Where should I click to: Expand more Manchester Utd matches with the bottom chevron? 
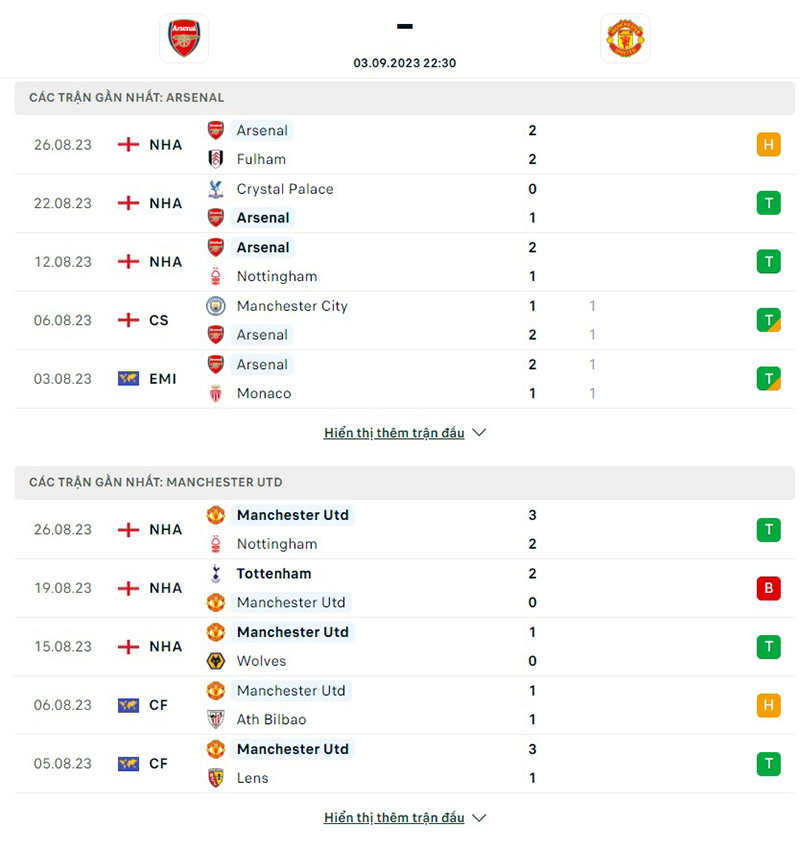pos(478,817)
